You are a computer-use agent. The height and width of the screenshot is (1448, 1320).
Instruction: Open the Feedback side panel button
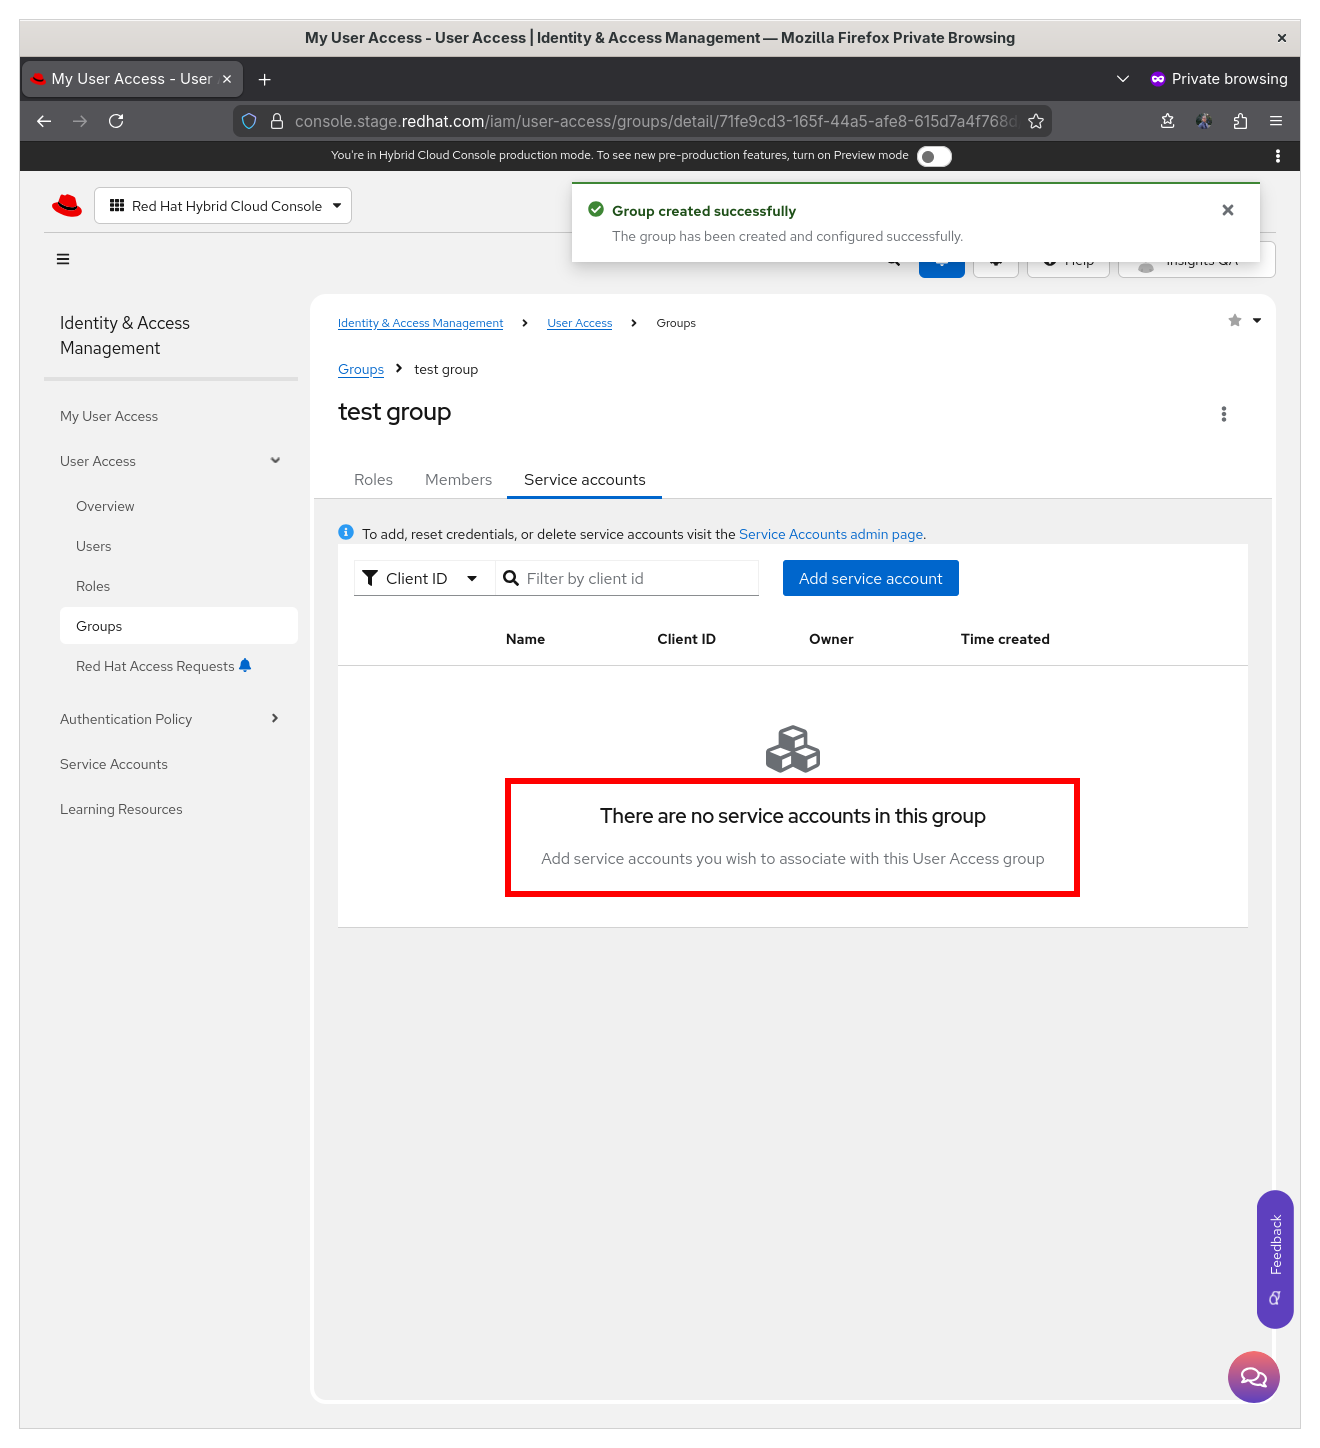click(x=1275, y=1259)
